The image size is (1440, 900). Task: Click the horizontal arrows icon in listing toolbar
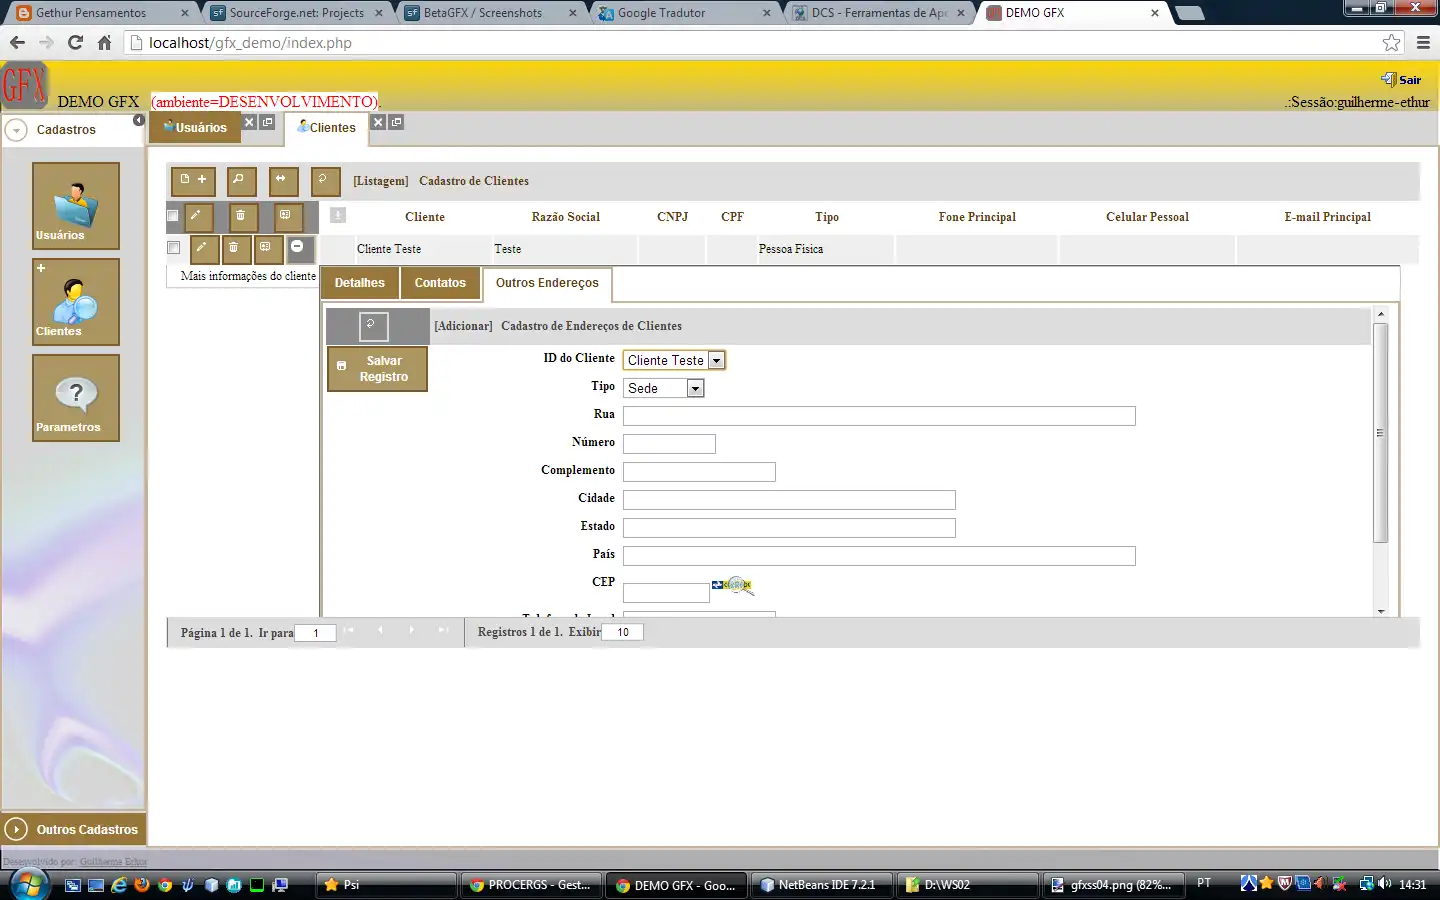[283, 180]
